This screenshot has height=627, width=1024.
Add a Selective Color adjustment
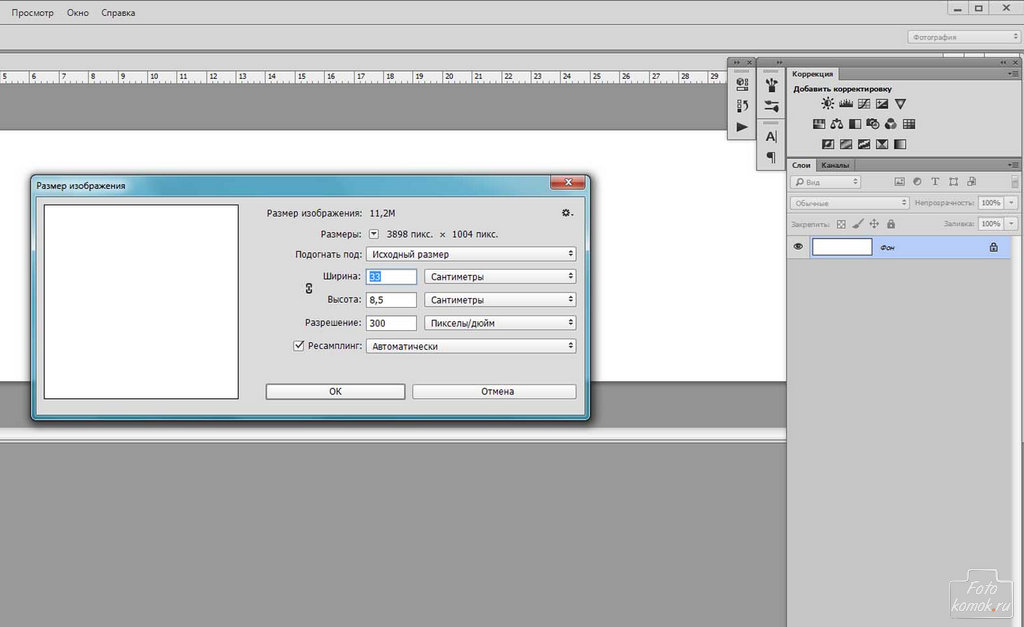(882, 144)
